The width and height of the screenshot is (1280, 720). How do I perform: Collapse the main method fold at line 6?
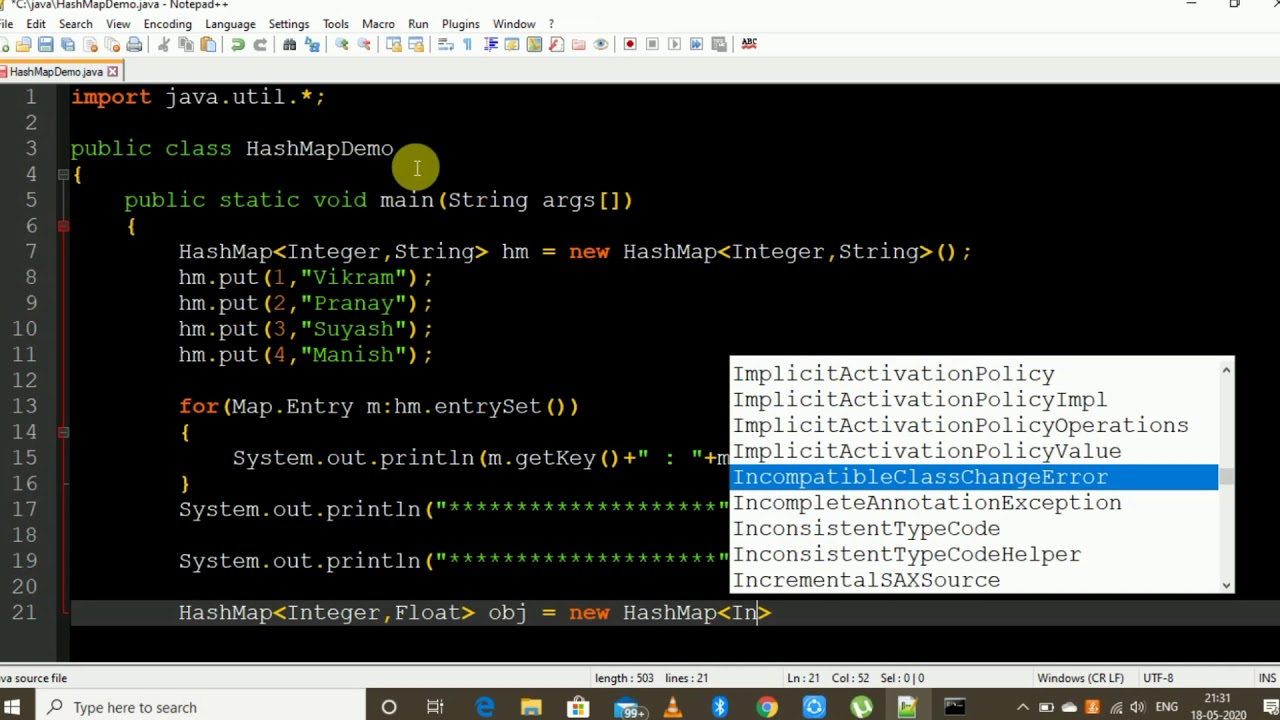coord(63,226)
